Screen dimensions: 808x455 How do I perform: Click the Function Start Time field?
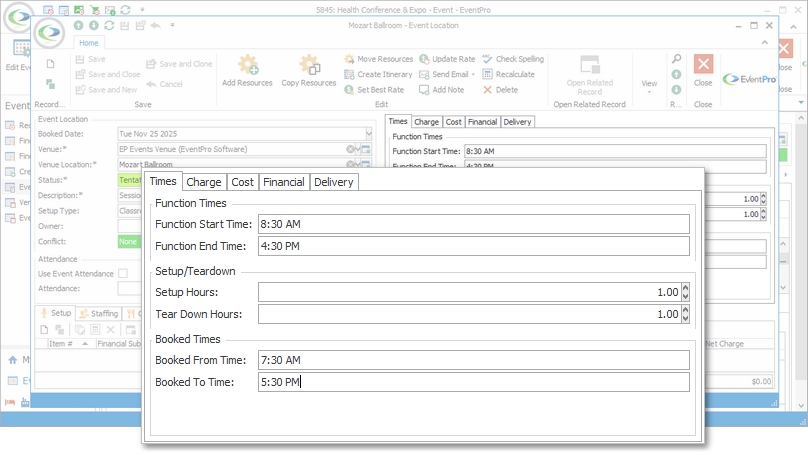474,224
